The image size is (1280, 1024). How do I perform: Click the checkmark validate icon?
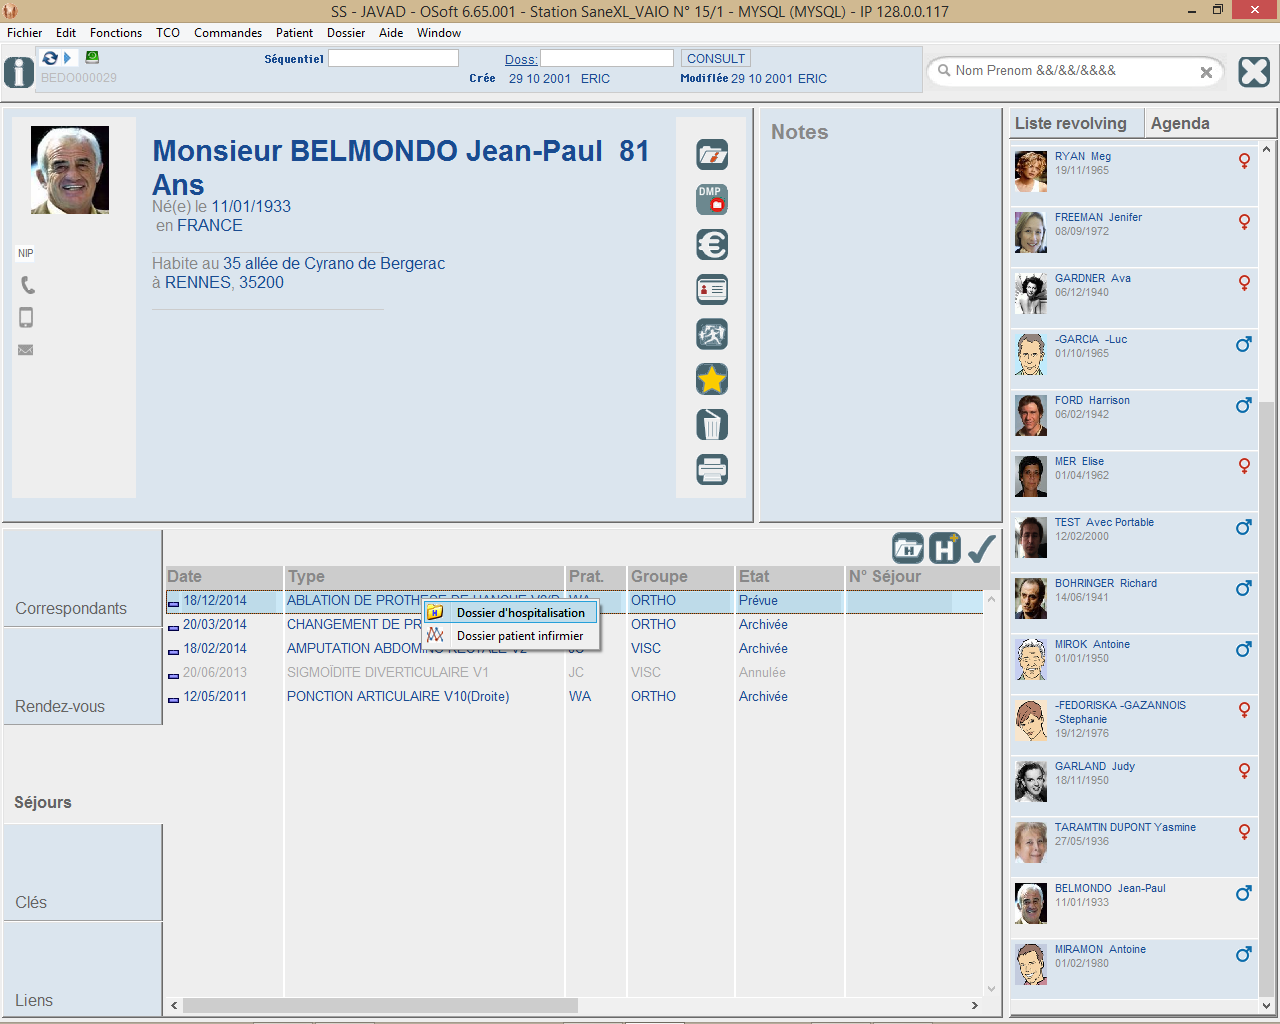point(982,548)
